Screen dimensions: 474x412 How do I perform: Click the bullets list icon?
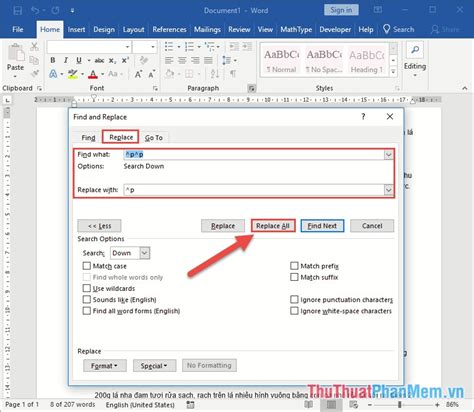point(169,47)
